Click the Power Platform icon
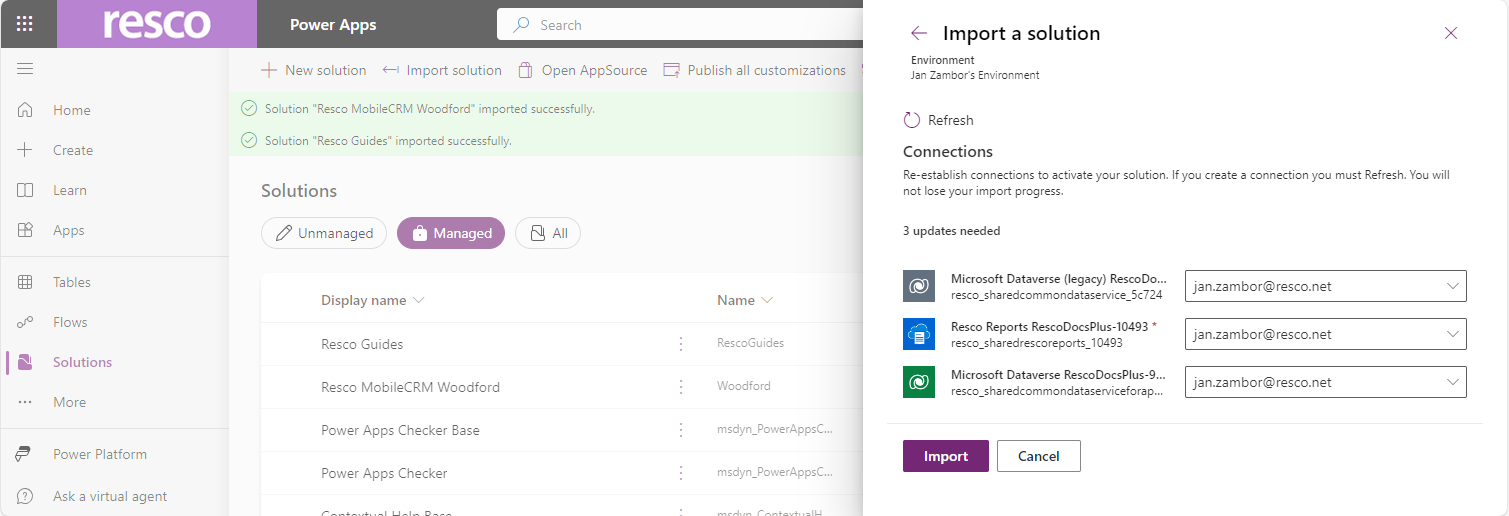 24,454
